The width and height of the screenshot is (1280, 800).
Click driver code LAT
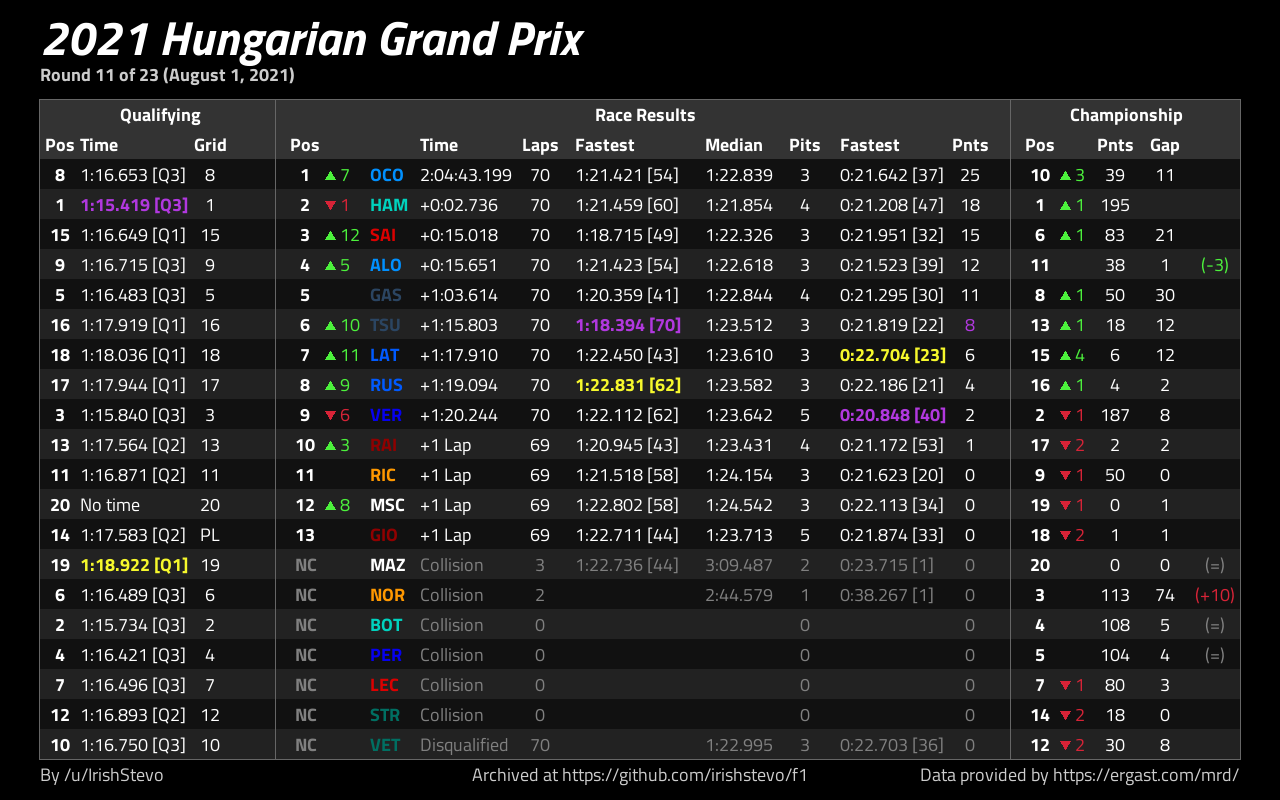385,356
